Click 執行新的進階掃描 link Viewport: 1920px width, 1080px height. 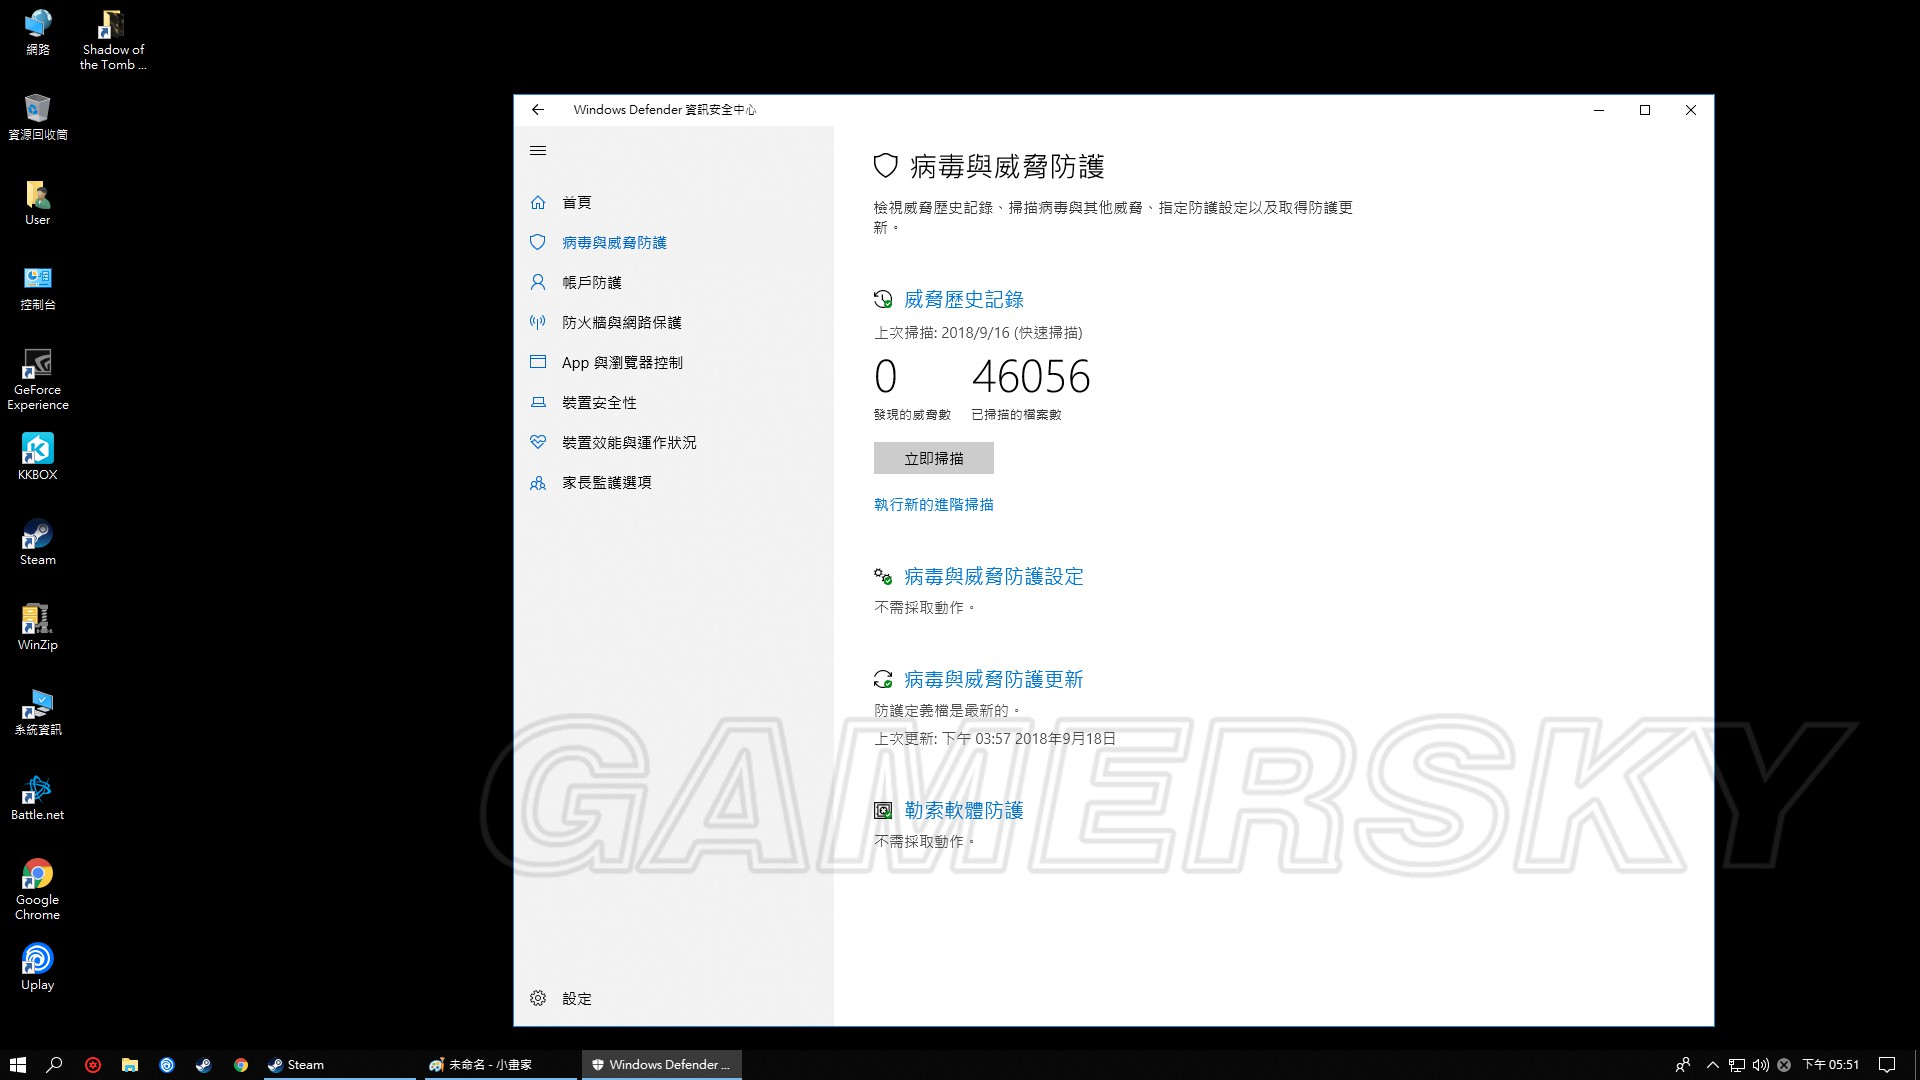coord(935,504)
